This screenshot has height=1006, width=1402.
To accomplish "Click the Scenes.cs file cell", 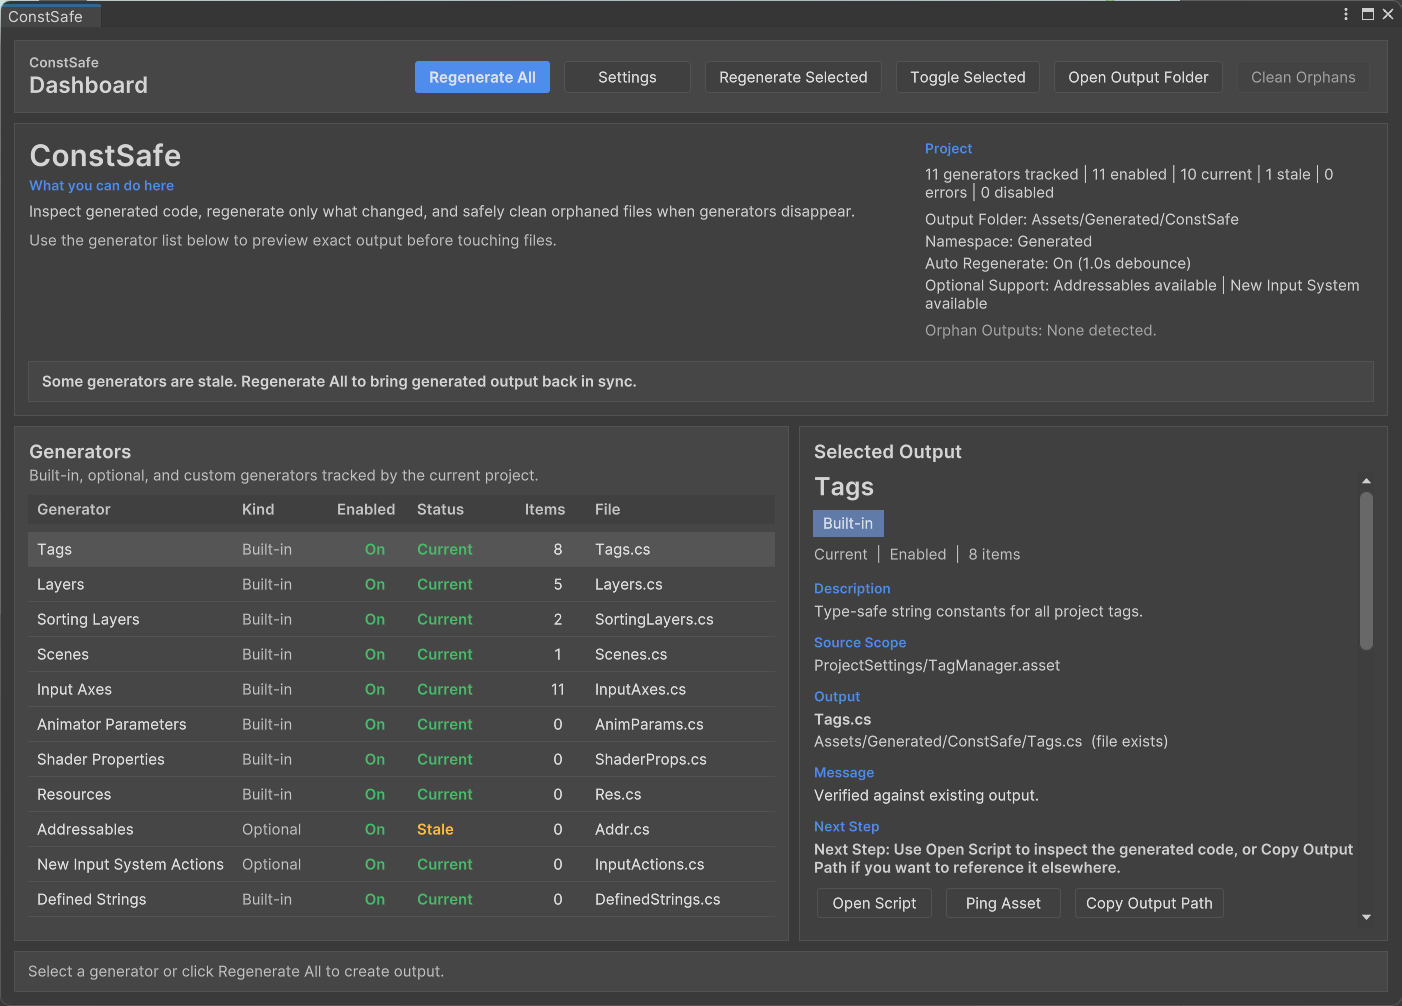I will click(x=631, y=654).
